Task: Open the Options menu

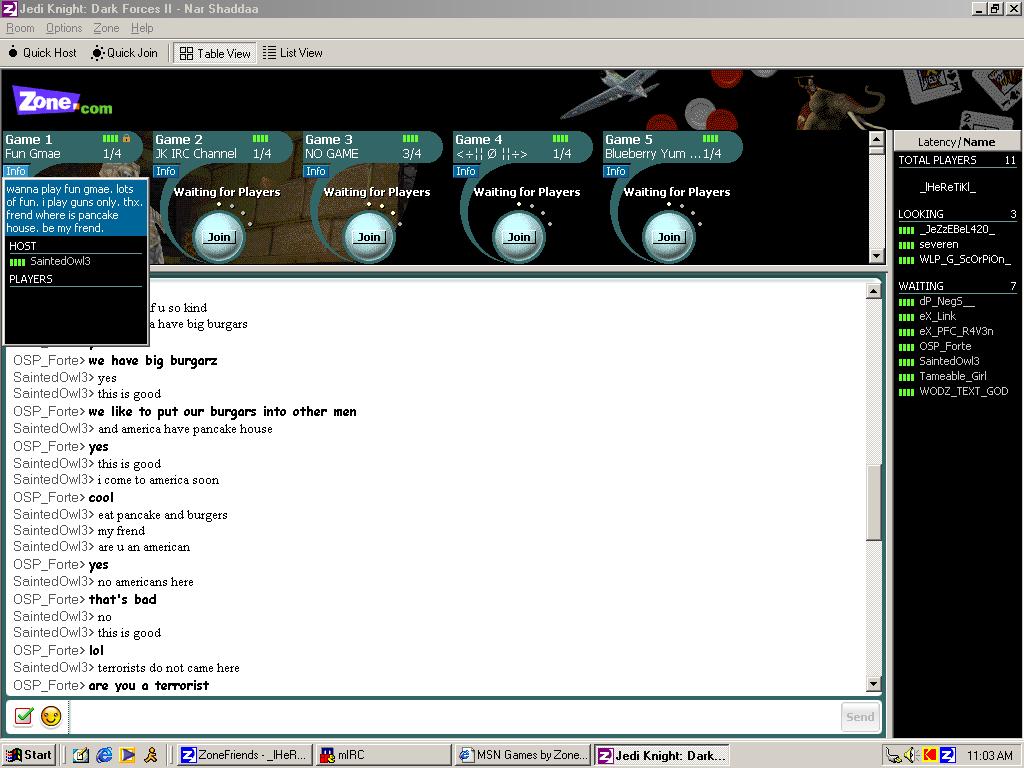Action: point(64,28)
